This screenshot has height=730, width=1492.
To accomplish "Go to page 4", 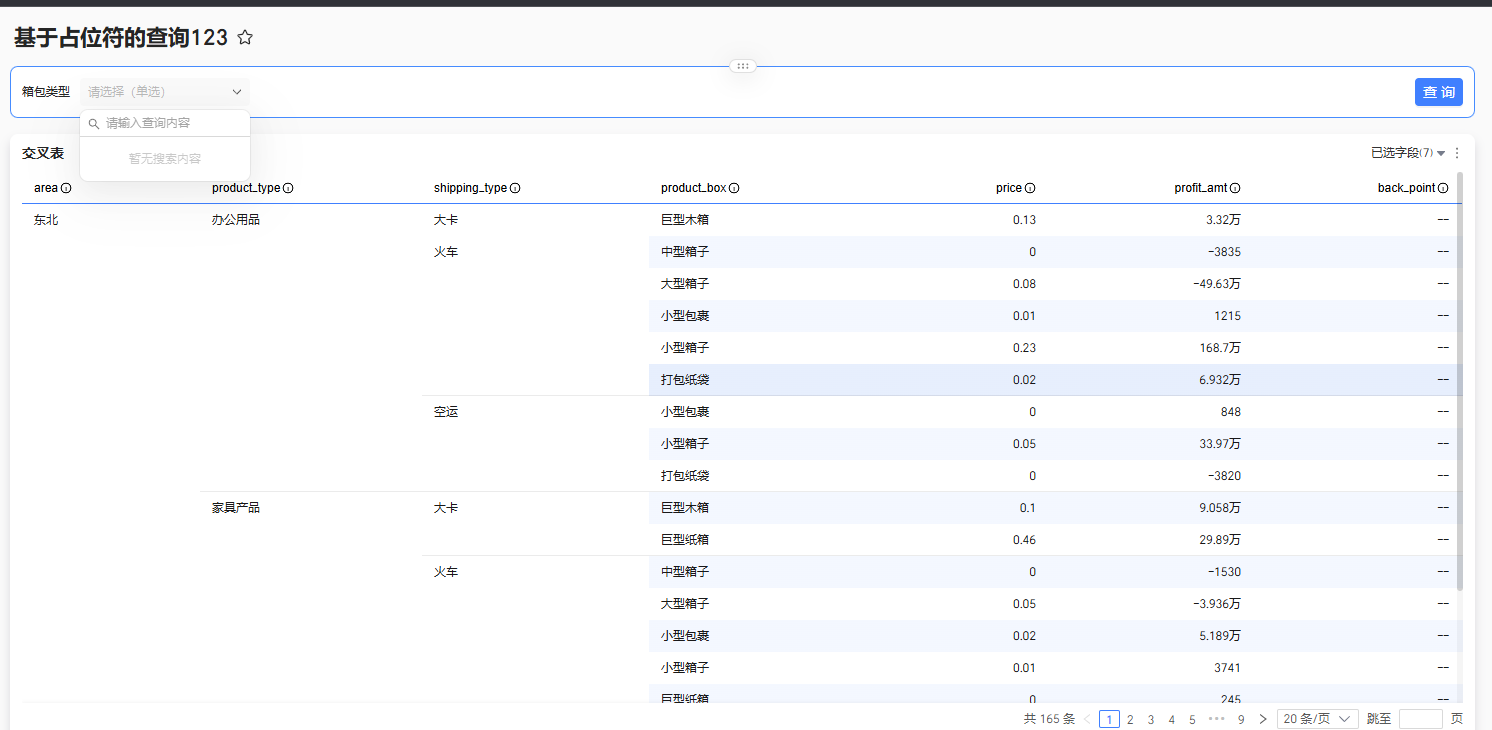I will 1172,719.
